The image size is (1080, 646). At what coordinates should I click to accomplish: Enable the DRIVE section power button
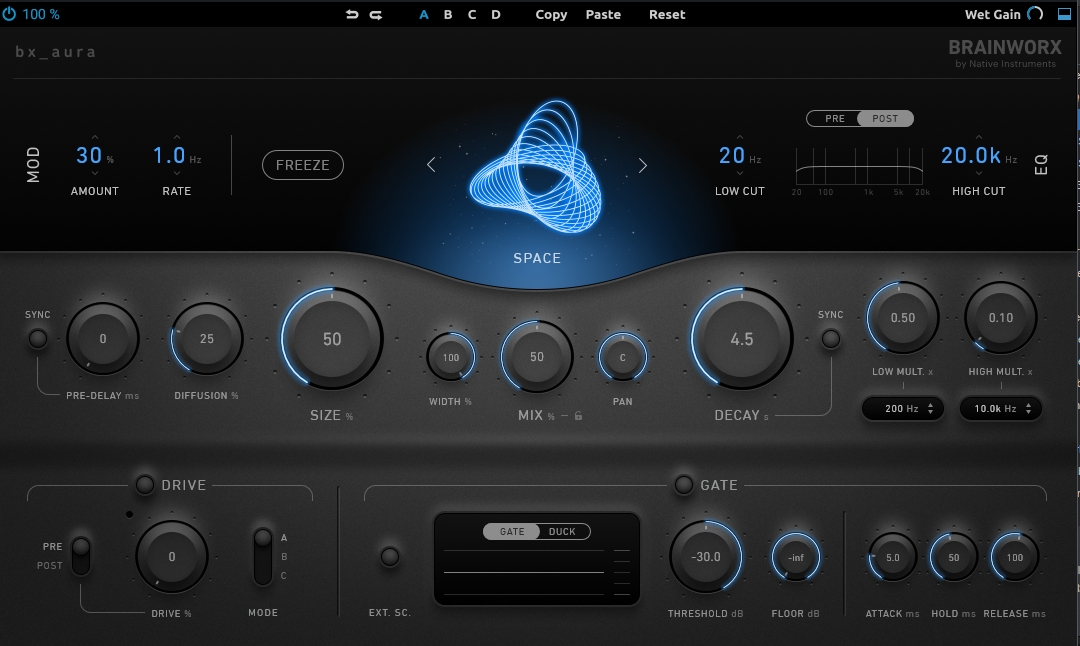pos(145,485)
